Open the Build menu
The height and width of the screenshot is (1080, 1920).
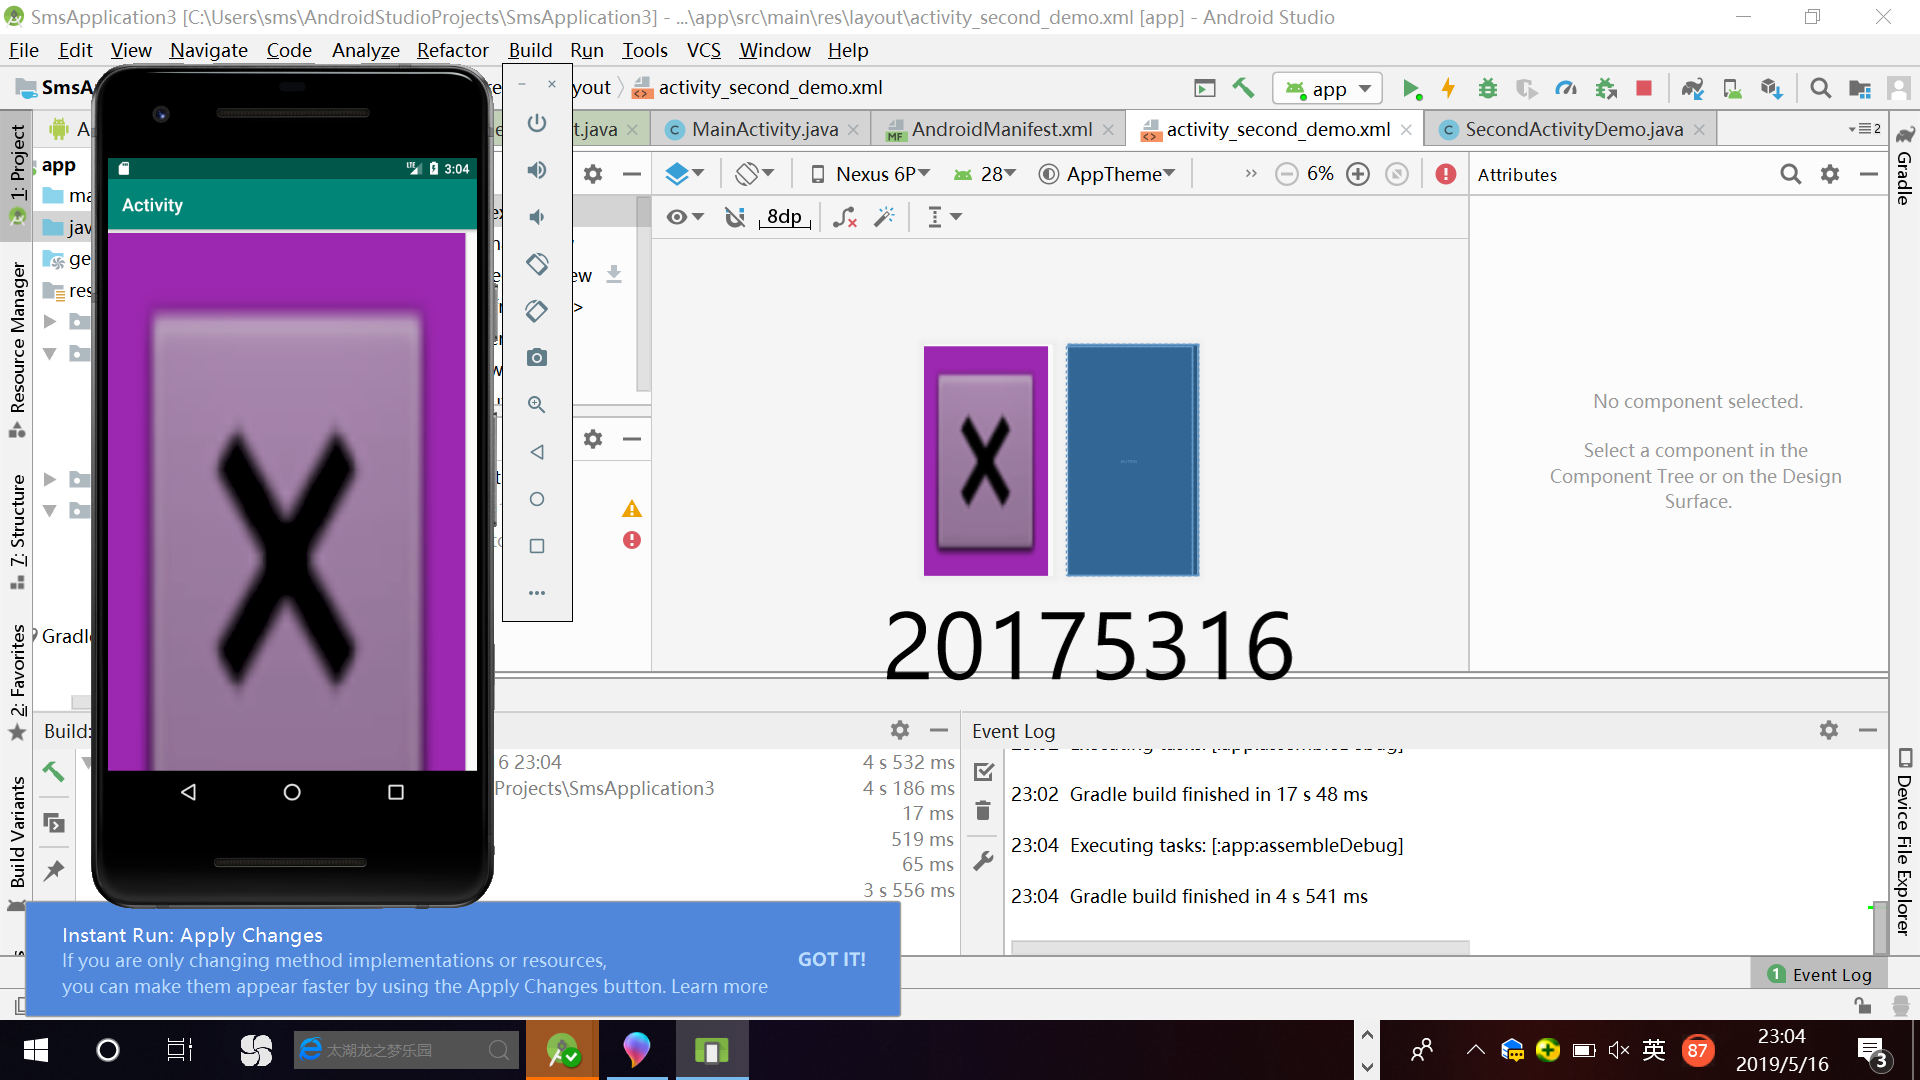pos(530,50)
